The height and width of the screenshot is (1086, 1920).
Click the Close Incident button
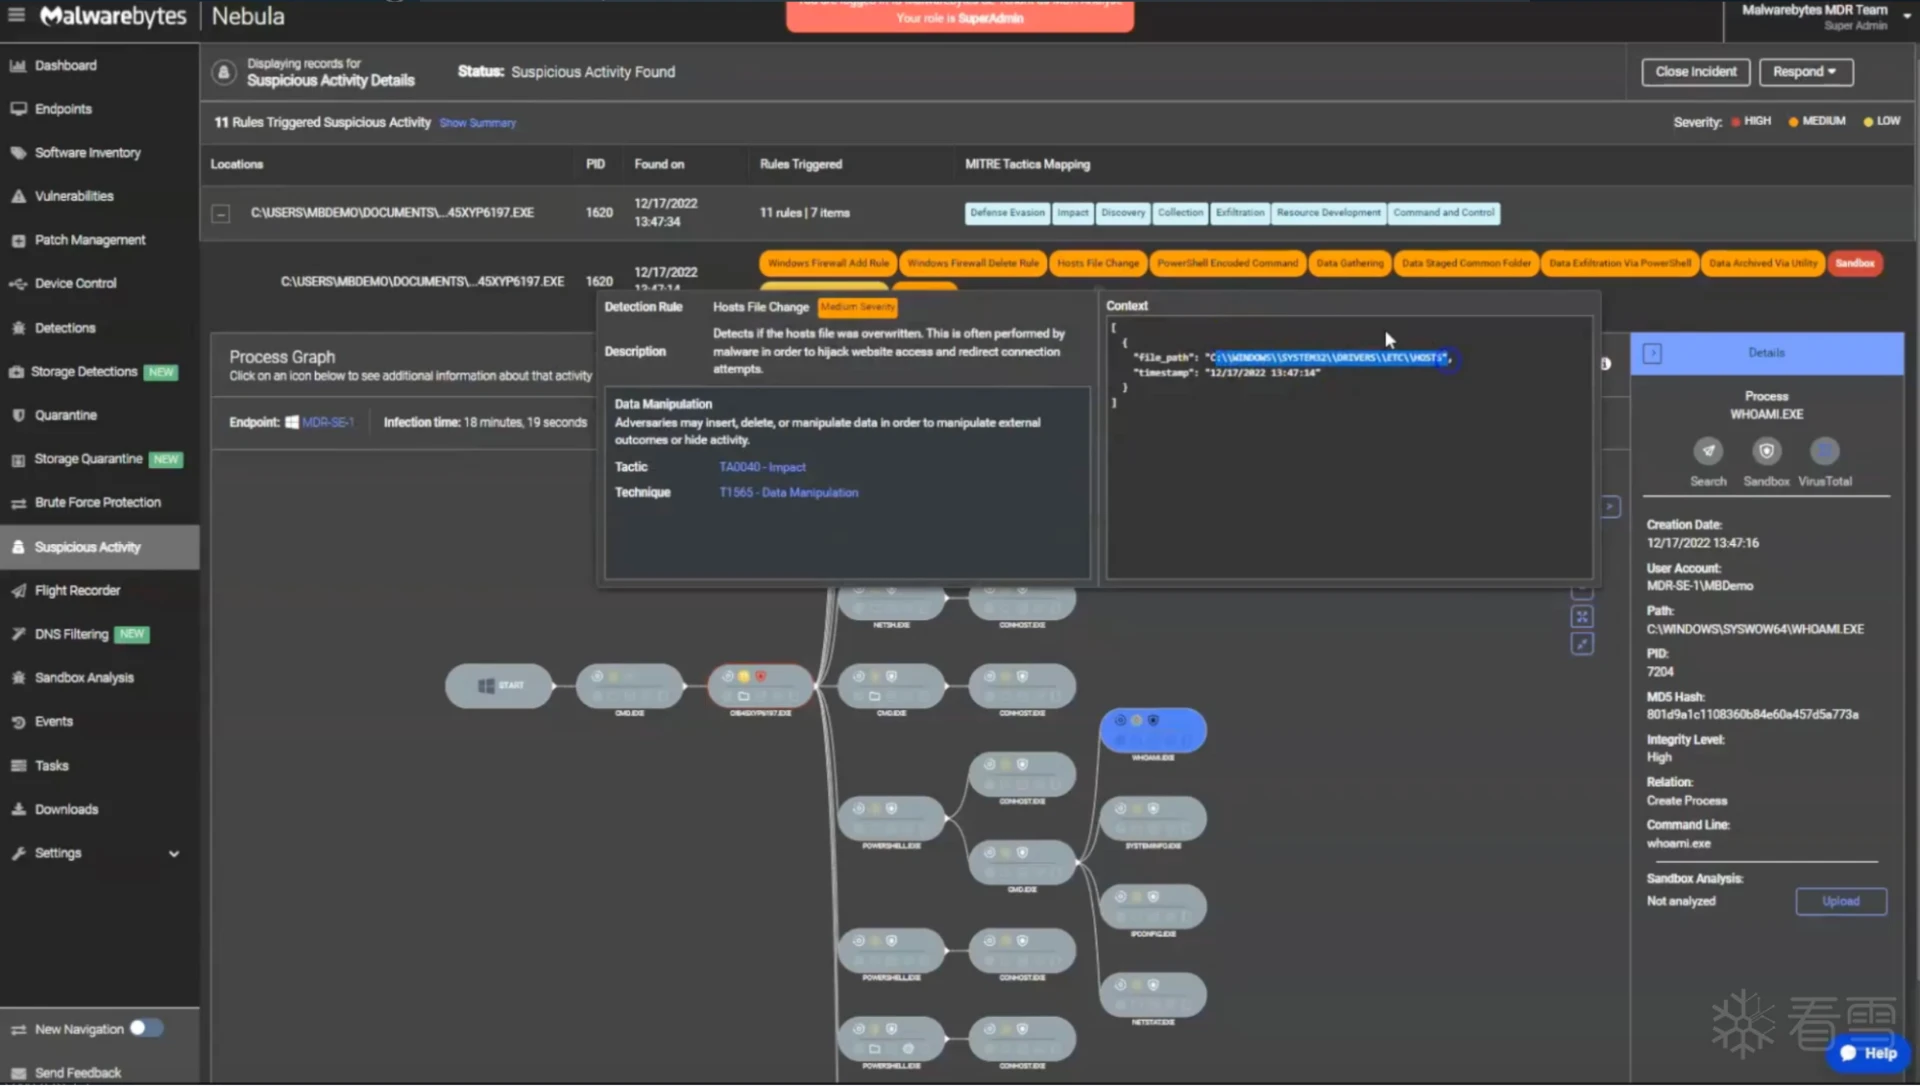pyautogui.click(x=1696, y=72)
